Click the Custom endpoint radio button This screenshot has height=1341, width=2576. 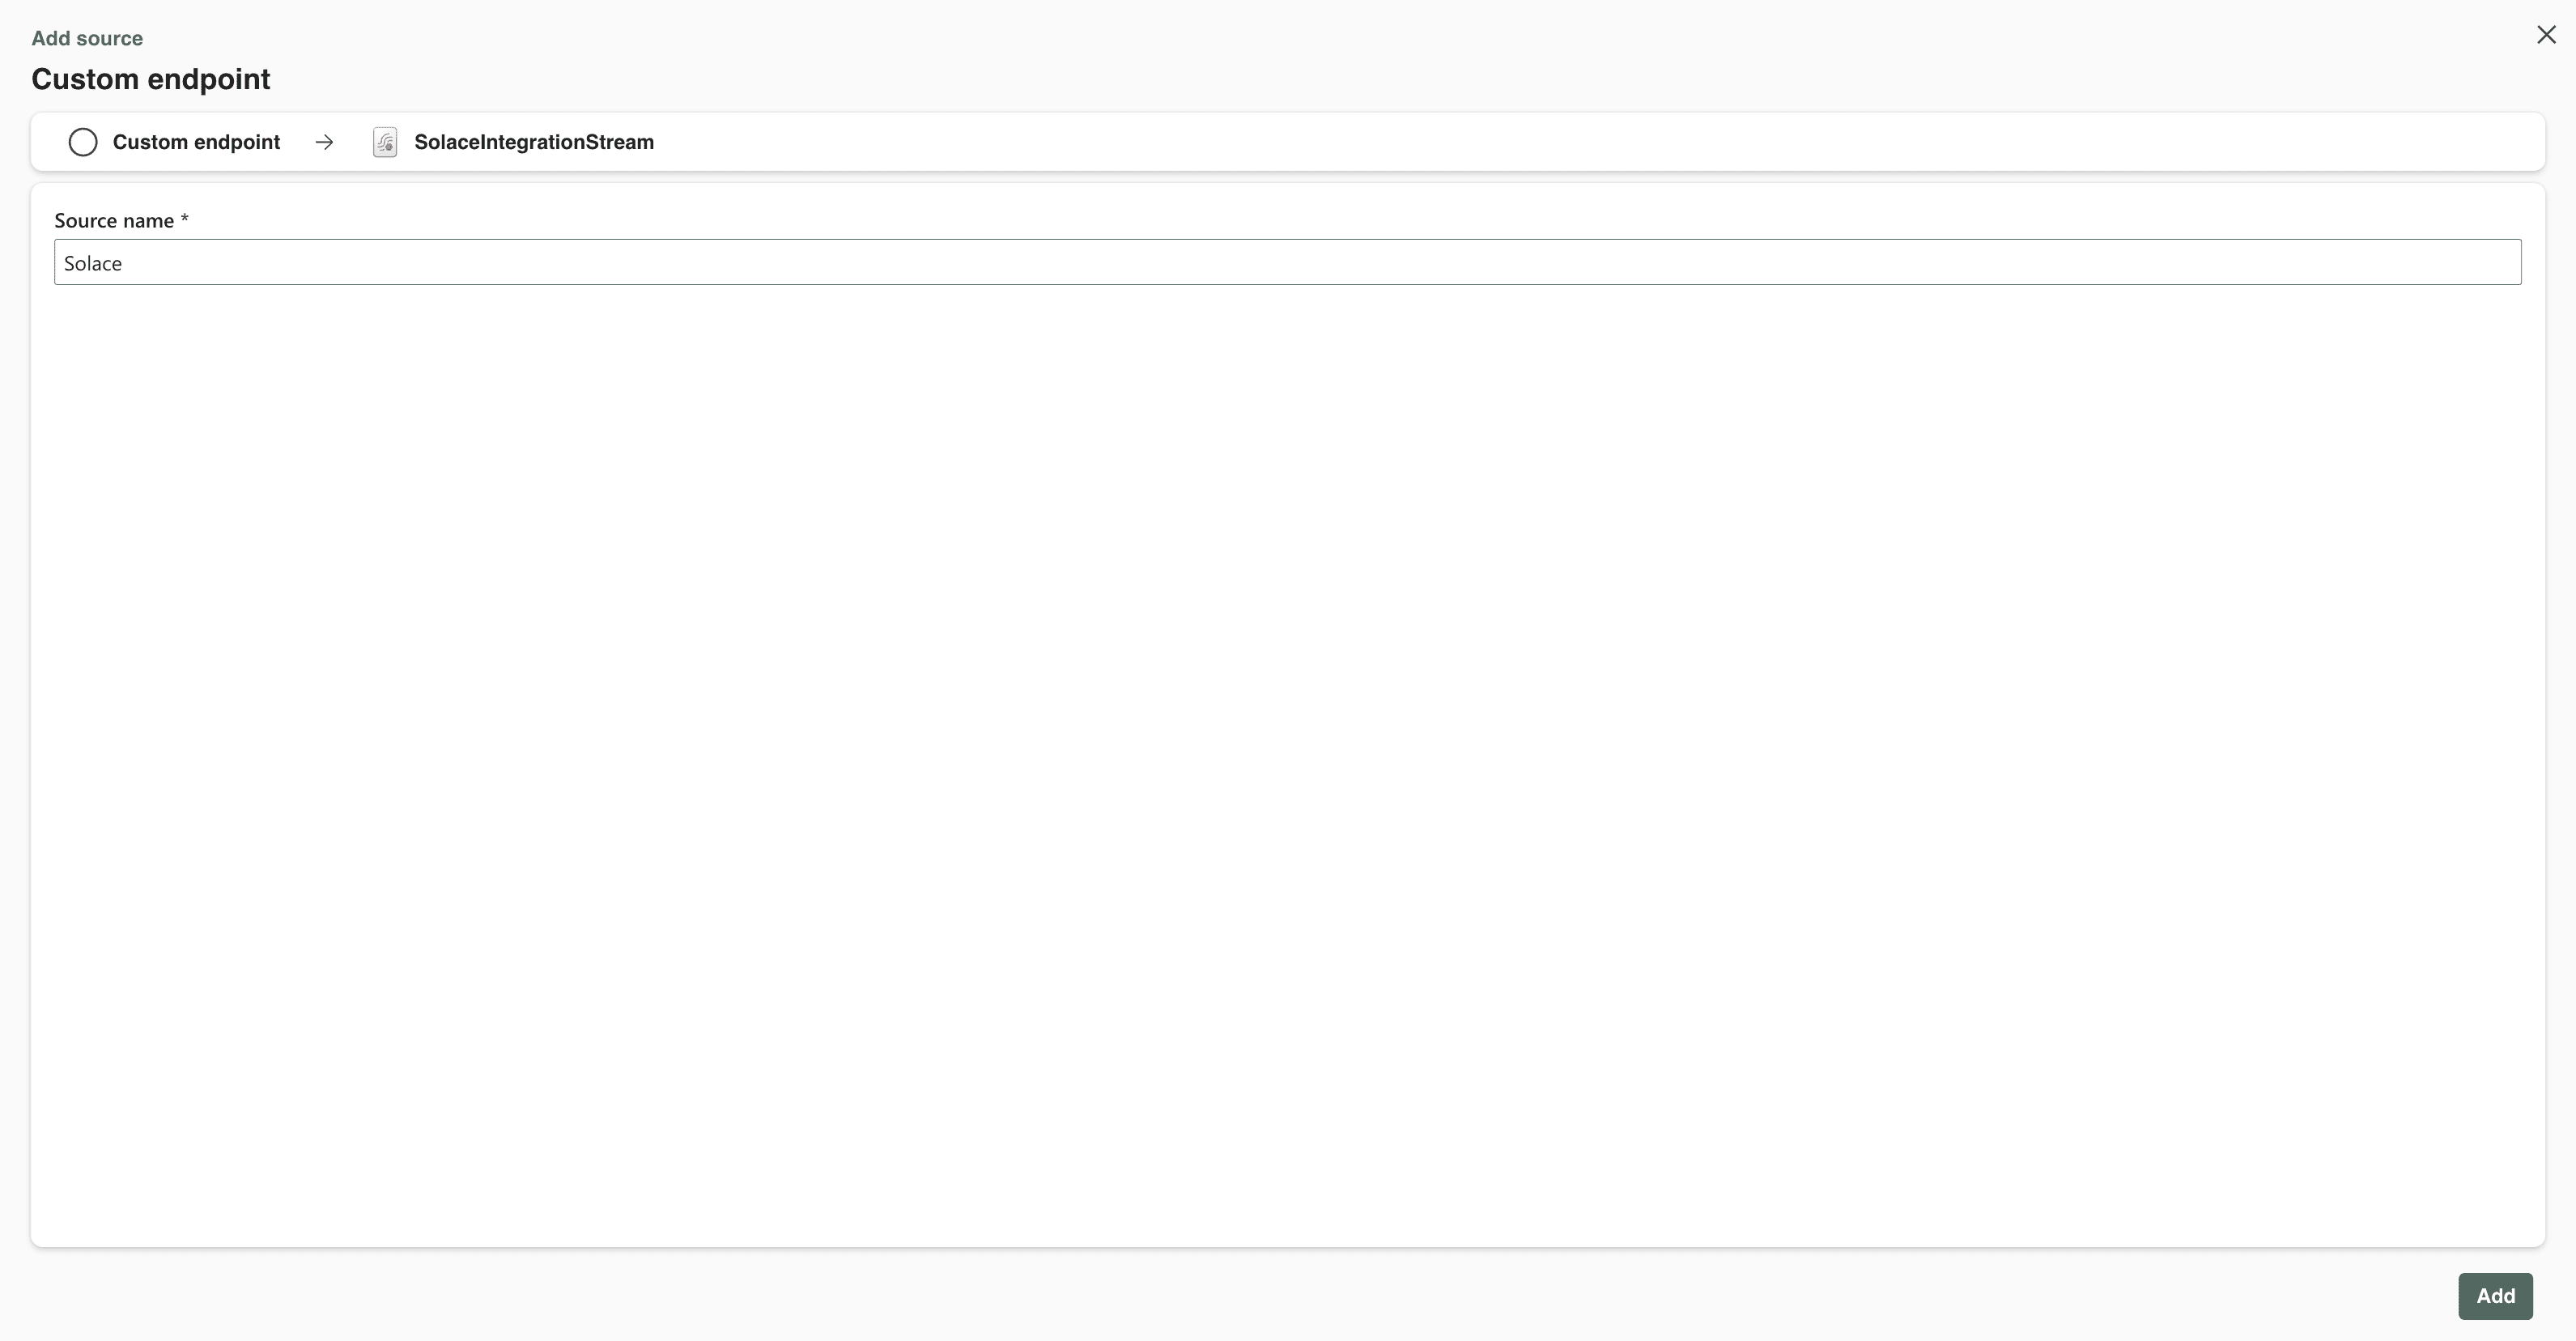[82, 142]
